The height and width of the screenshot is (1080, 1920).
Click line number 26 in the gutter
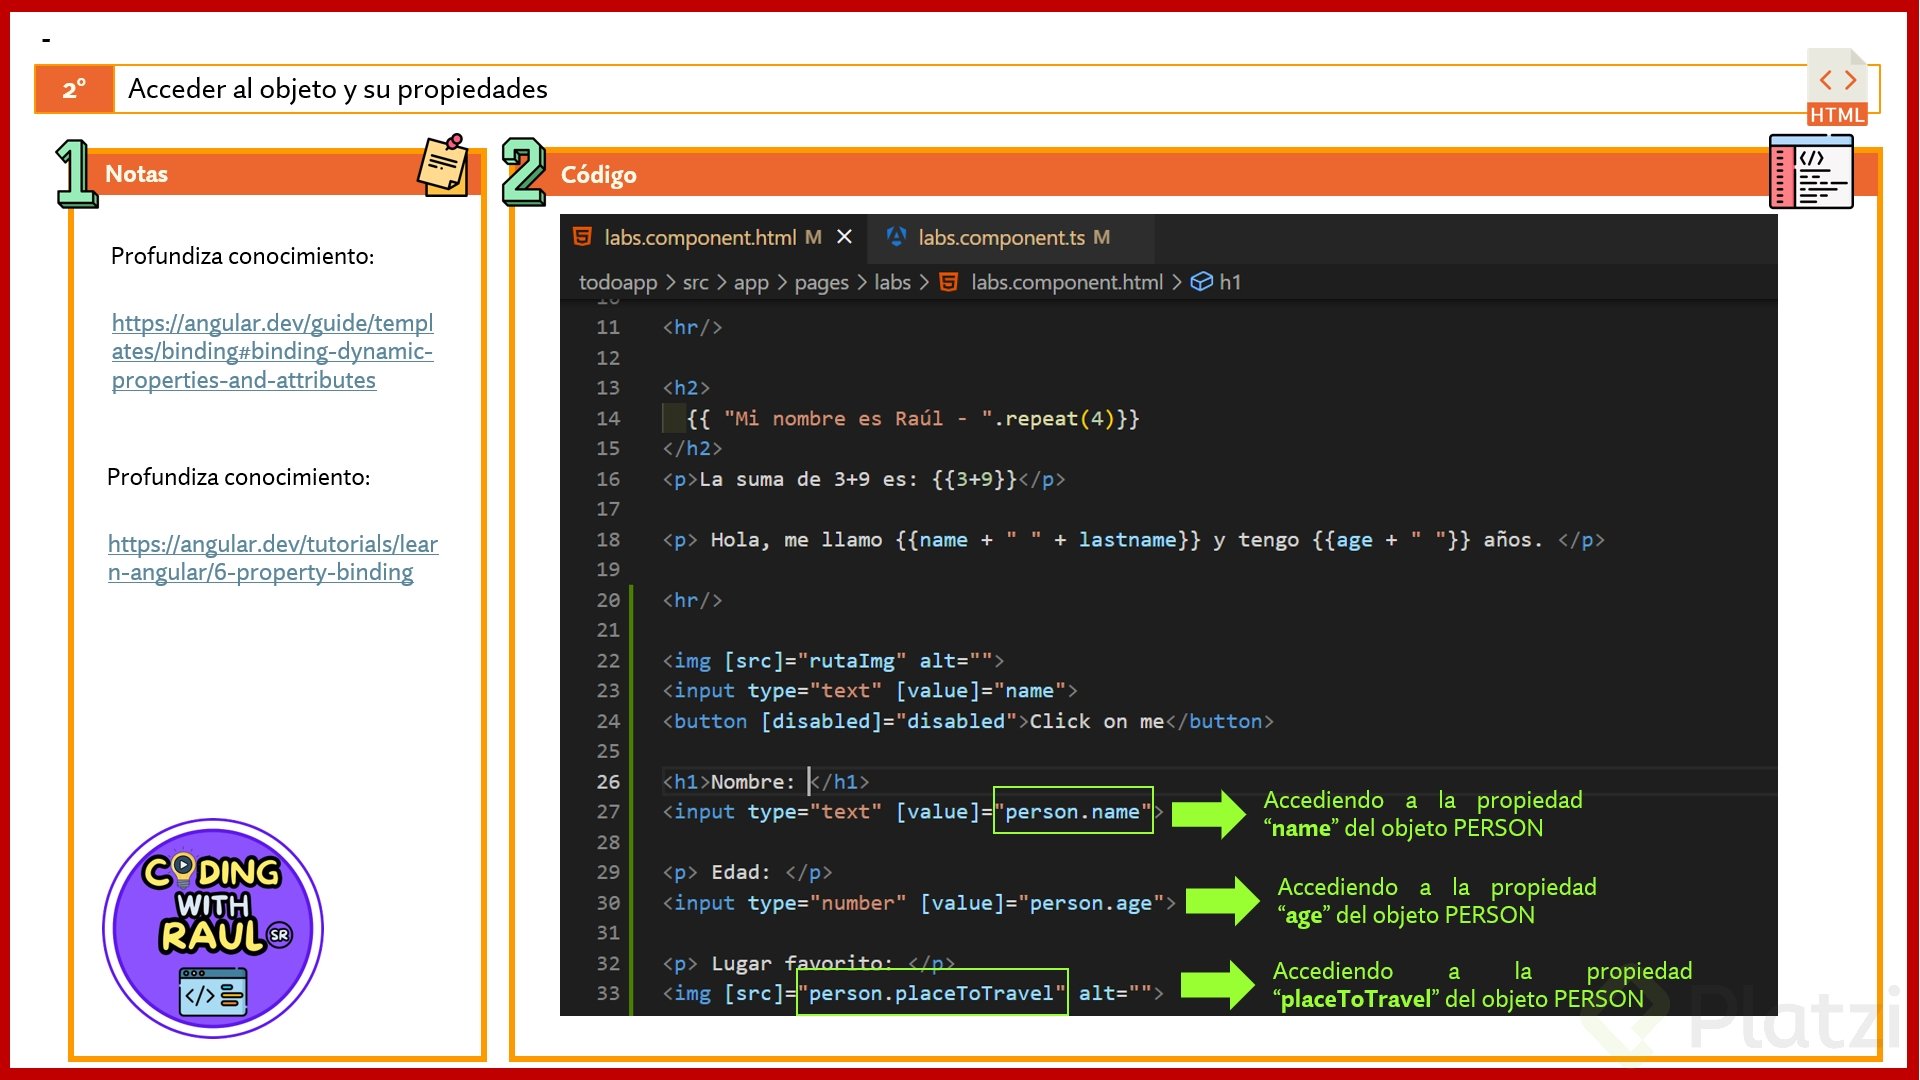click(608, 782)
